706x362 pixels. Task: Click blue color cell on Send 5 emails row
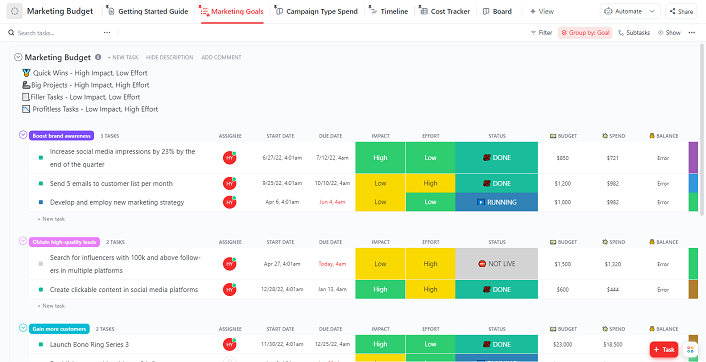693,183
